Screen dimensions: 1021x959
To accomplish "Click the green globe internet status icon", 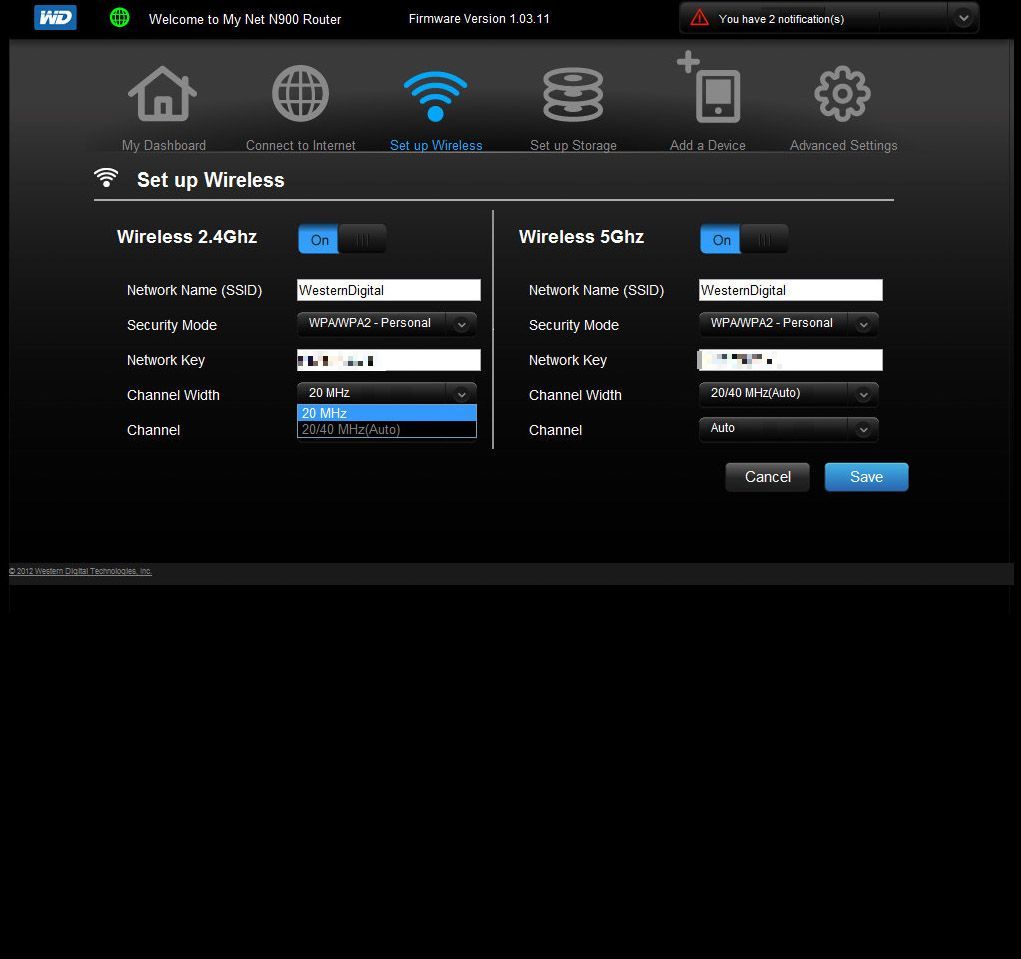I will (119, 18).
